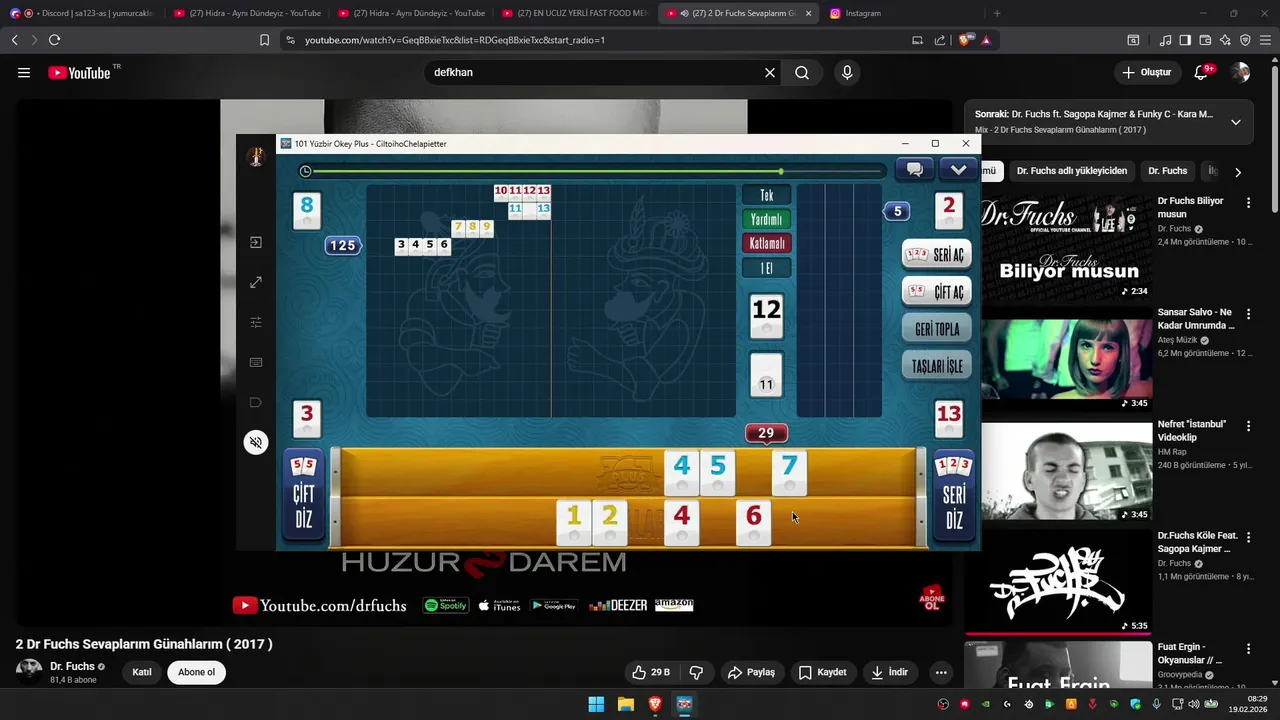
Task: Click the avatar icon atop game sidebar
Action: coord(256,157)
